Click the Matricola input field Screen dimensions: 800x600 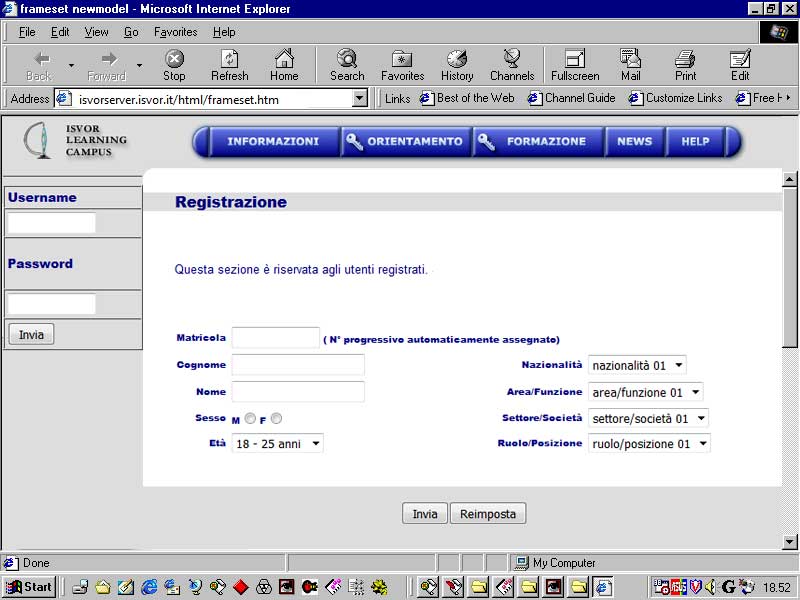[276, 338]
